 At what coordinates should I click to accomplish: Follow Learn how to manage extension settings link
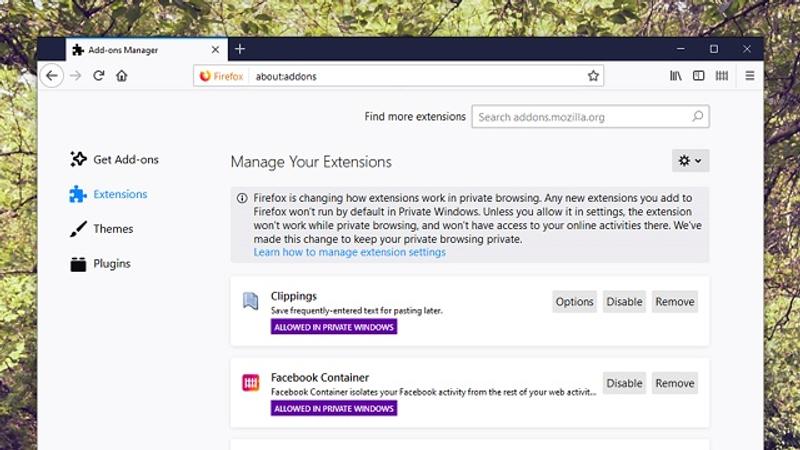[x=349, y=253]
